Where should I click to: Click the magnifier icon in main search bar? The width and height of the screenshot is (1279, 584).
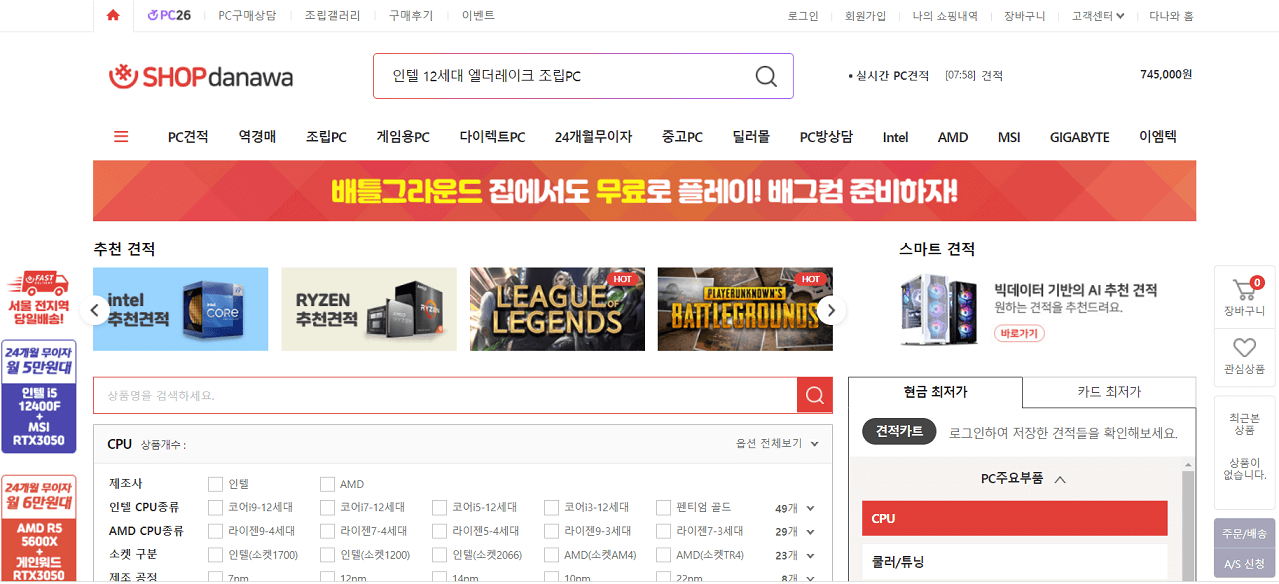pos(765,76)
